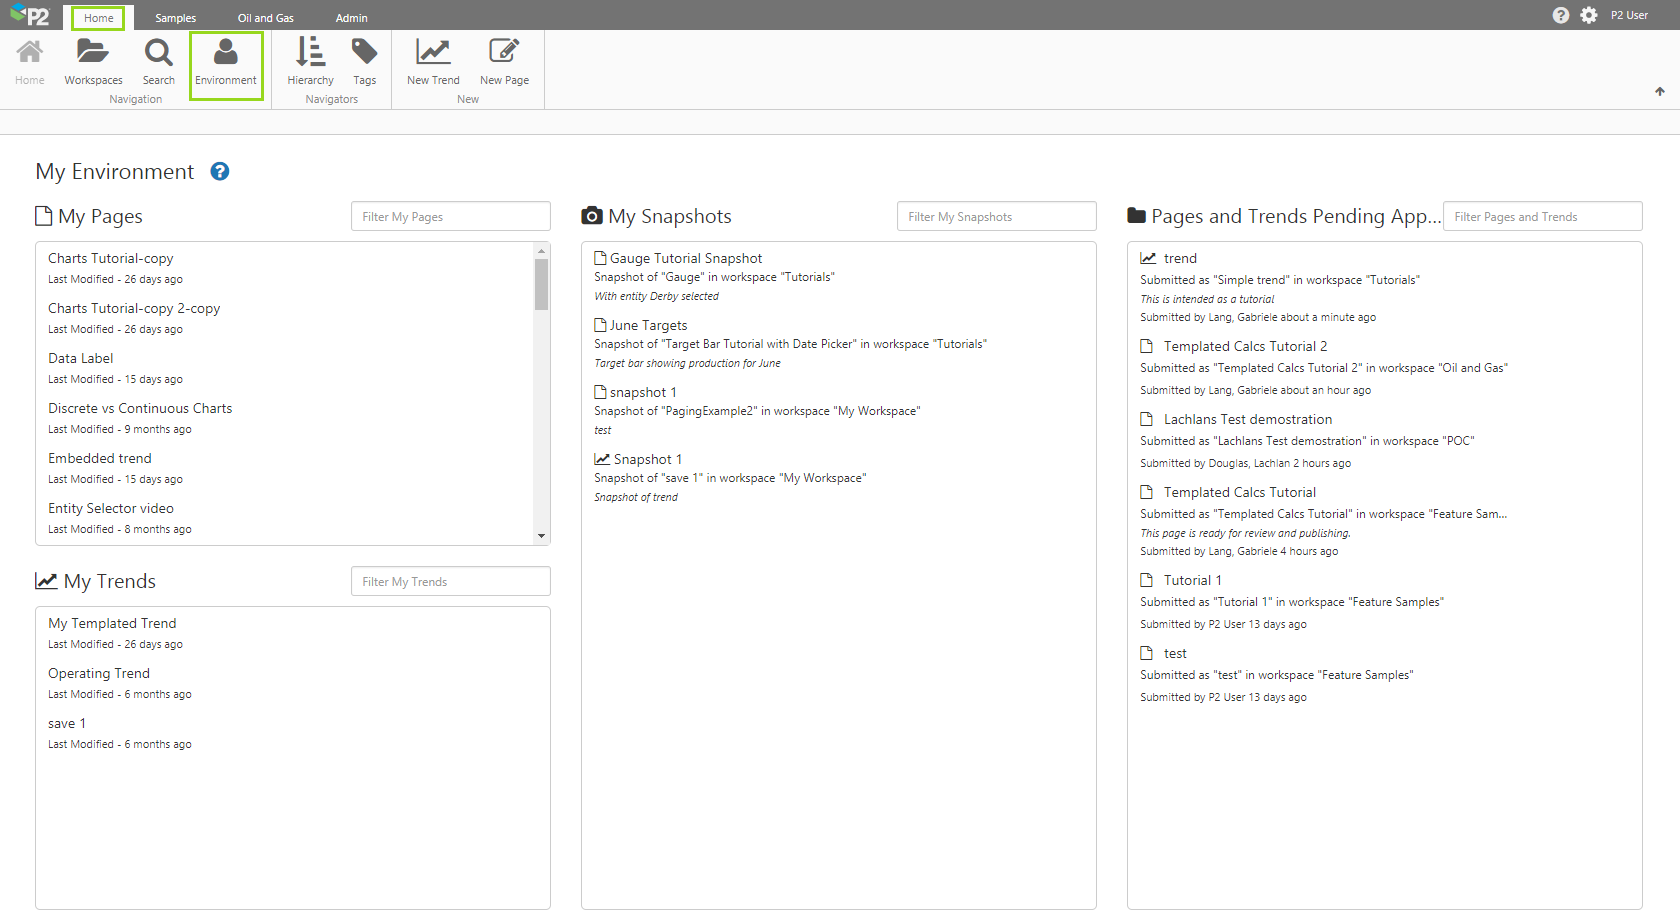Open the Tags navigator

tap(365, 53)
